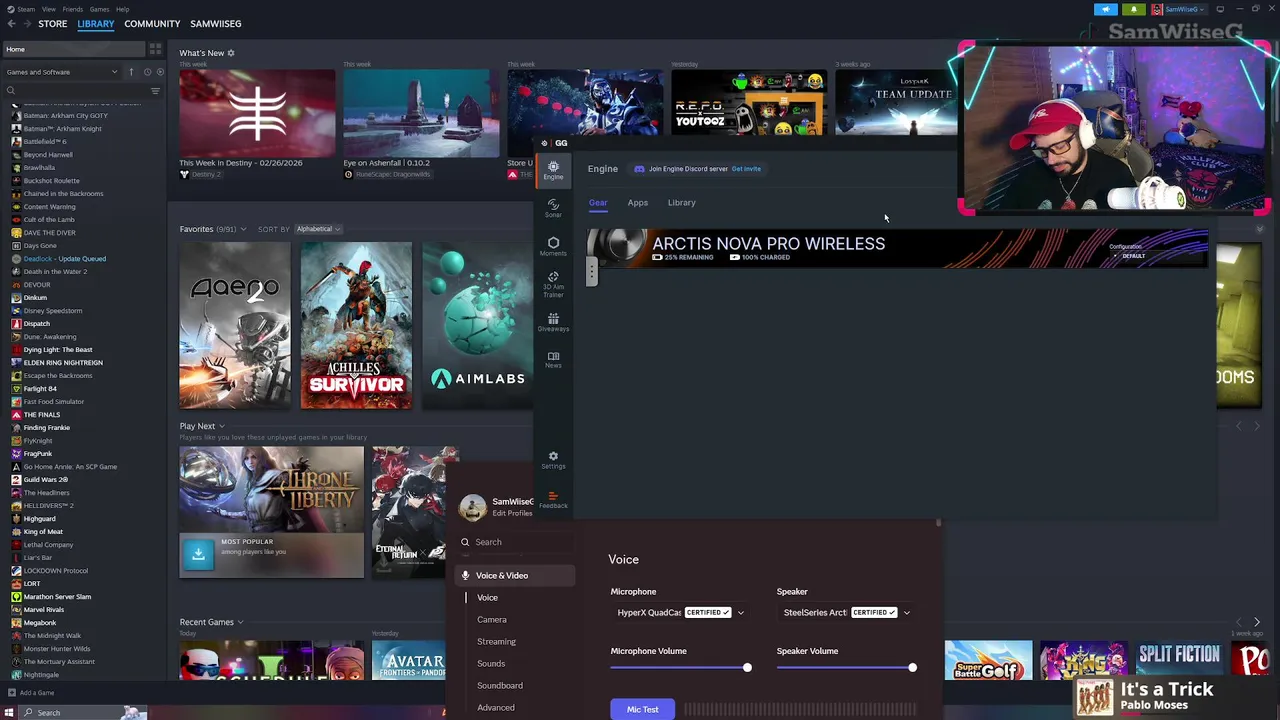
Task: Adjust Discord Speaker Volume slider handle
Action: [x=912, y=667]
